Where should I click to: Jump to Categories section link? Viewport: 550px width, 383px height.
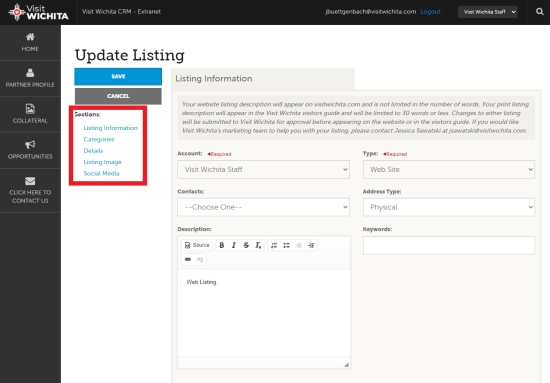pos(99,139)
